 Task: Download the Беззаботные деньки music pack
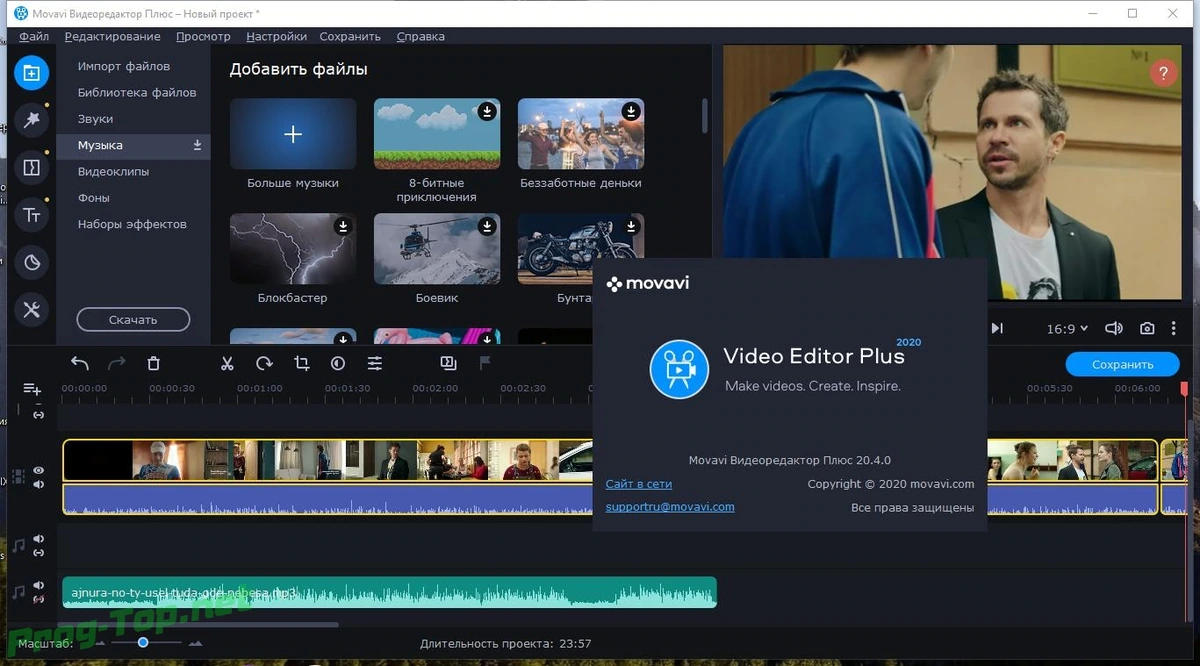click(631, 111)
